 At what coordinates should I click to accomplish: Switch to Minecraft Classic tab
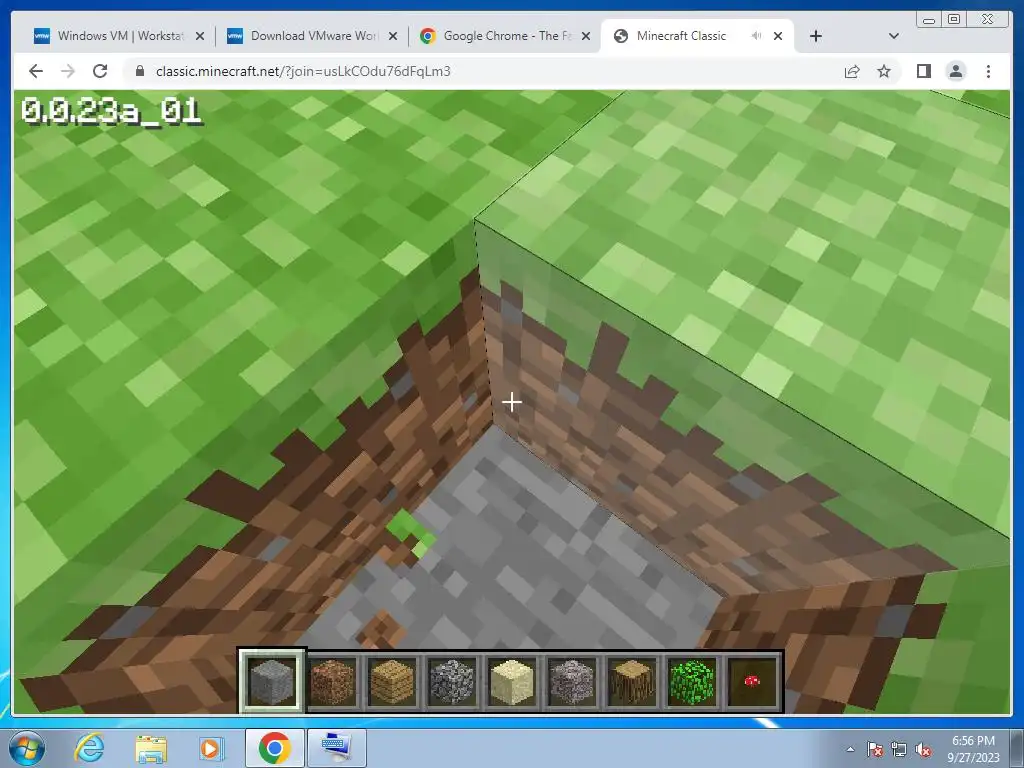point(696,36)
